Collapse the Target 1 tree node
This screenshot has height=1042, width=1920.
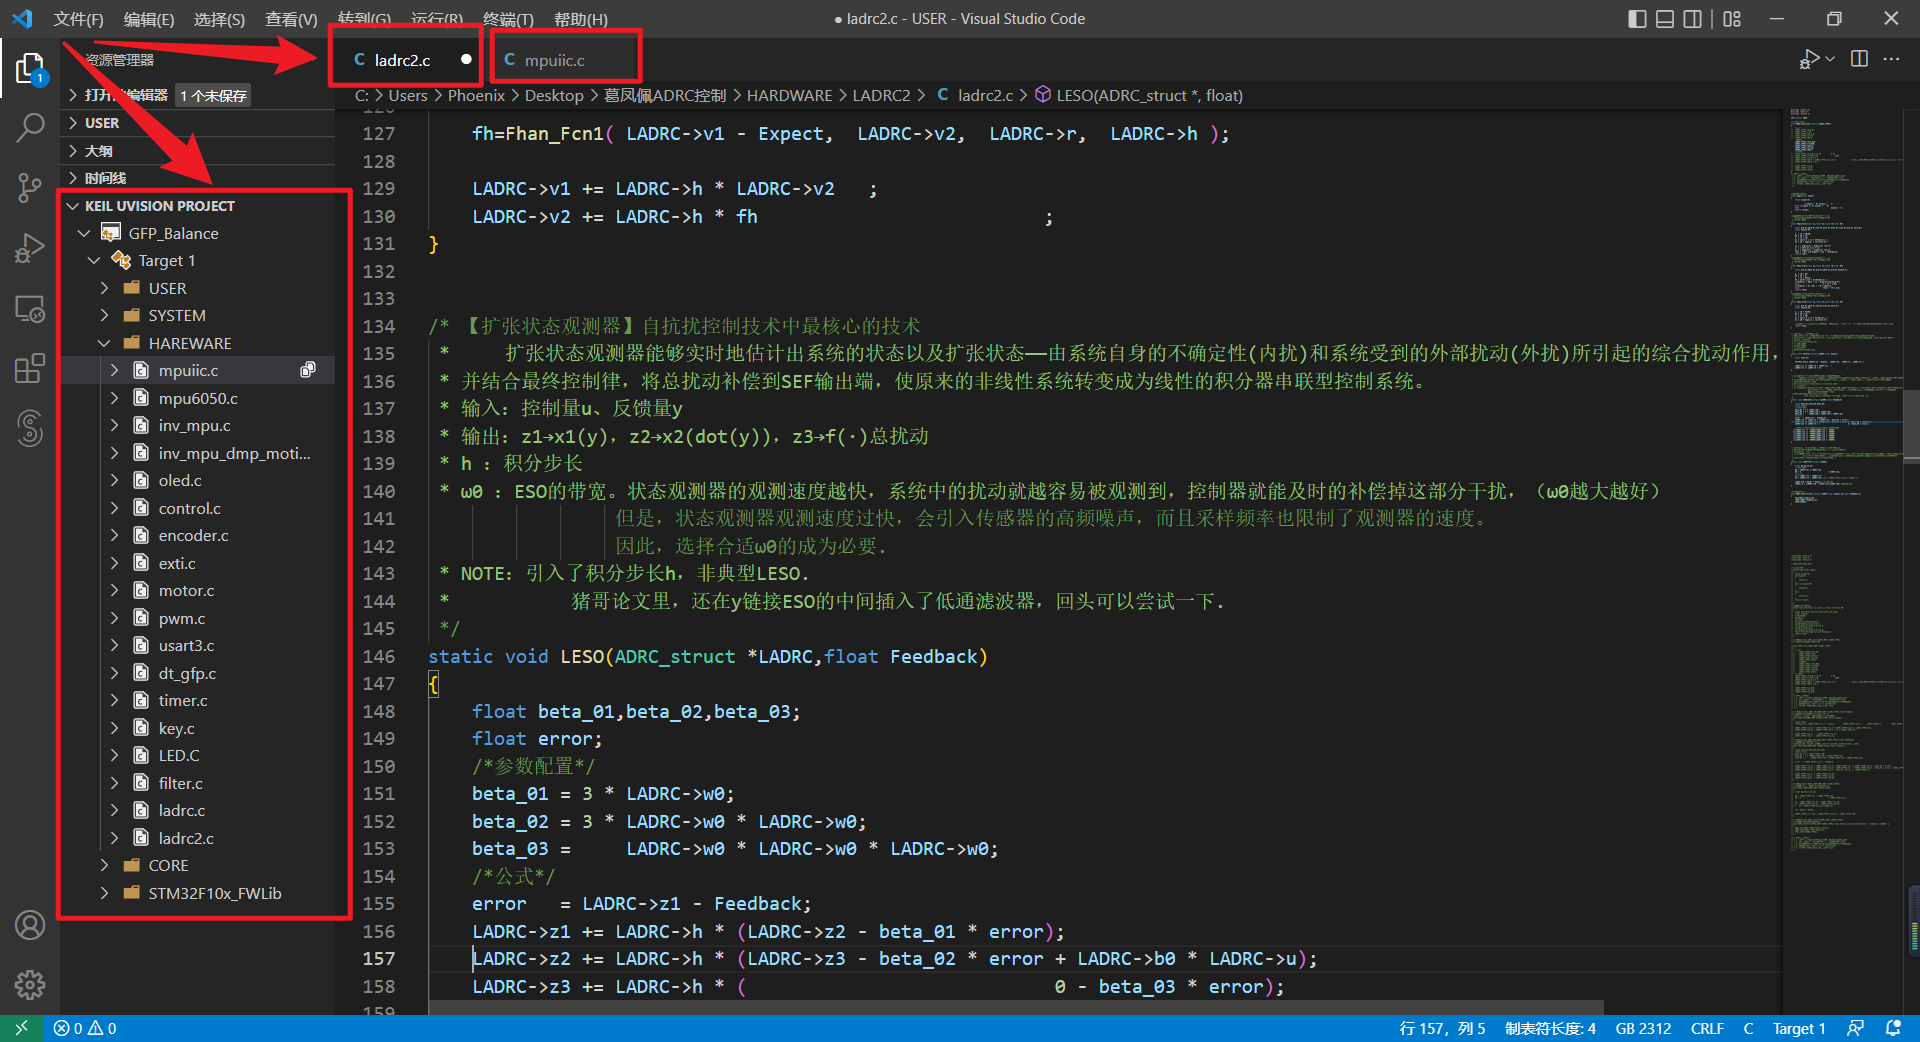[94, 260]
